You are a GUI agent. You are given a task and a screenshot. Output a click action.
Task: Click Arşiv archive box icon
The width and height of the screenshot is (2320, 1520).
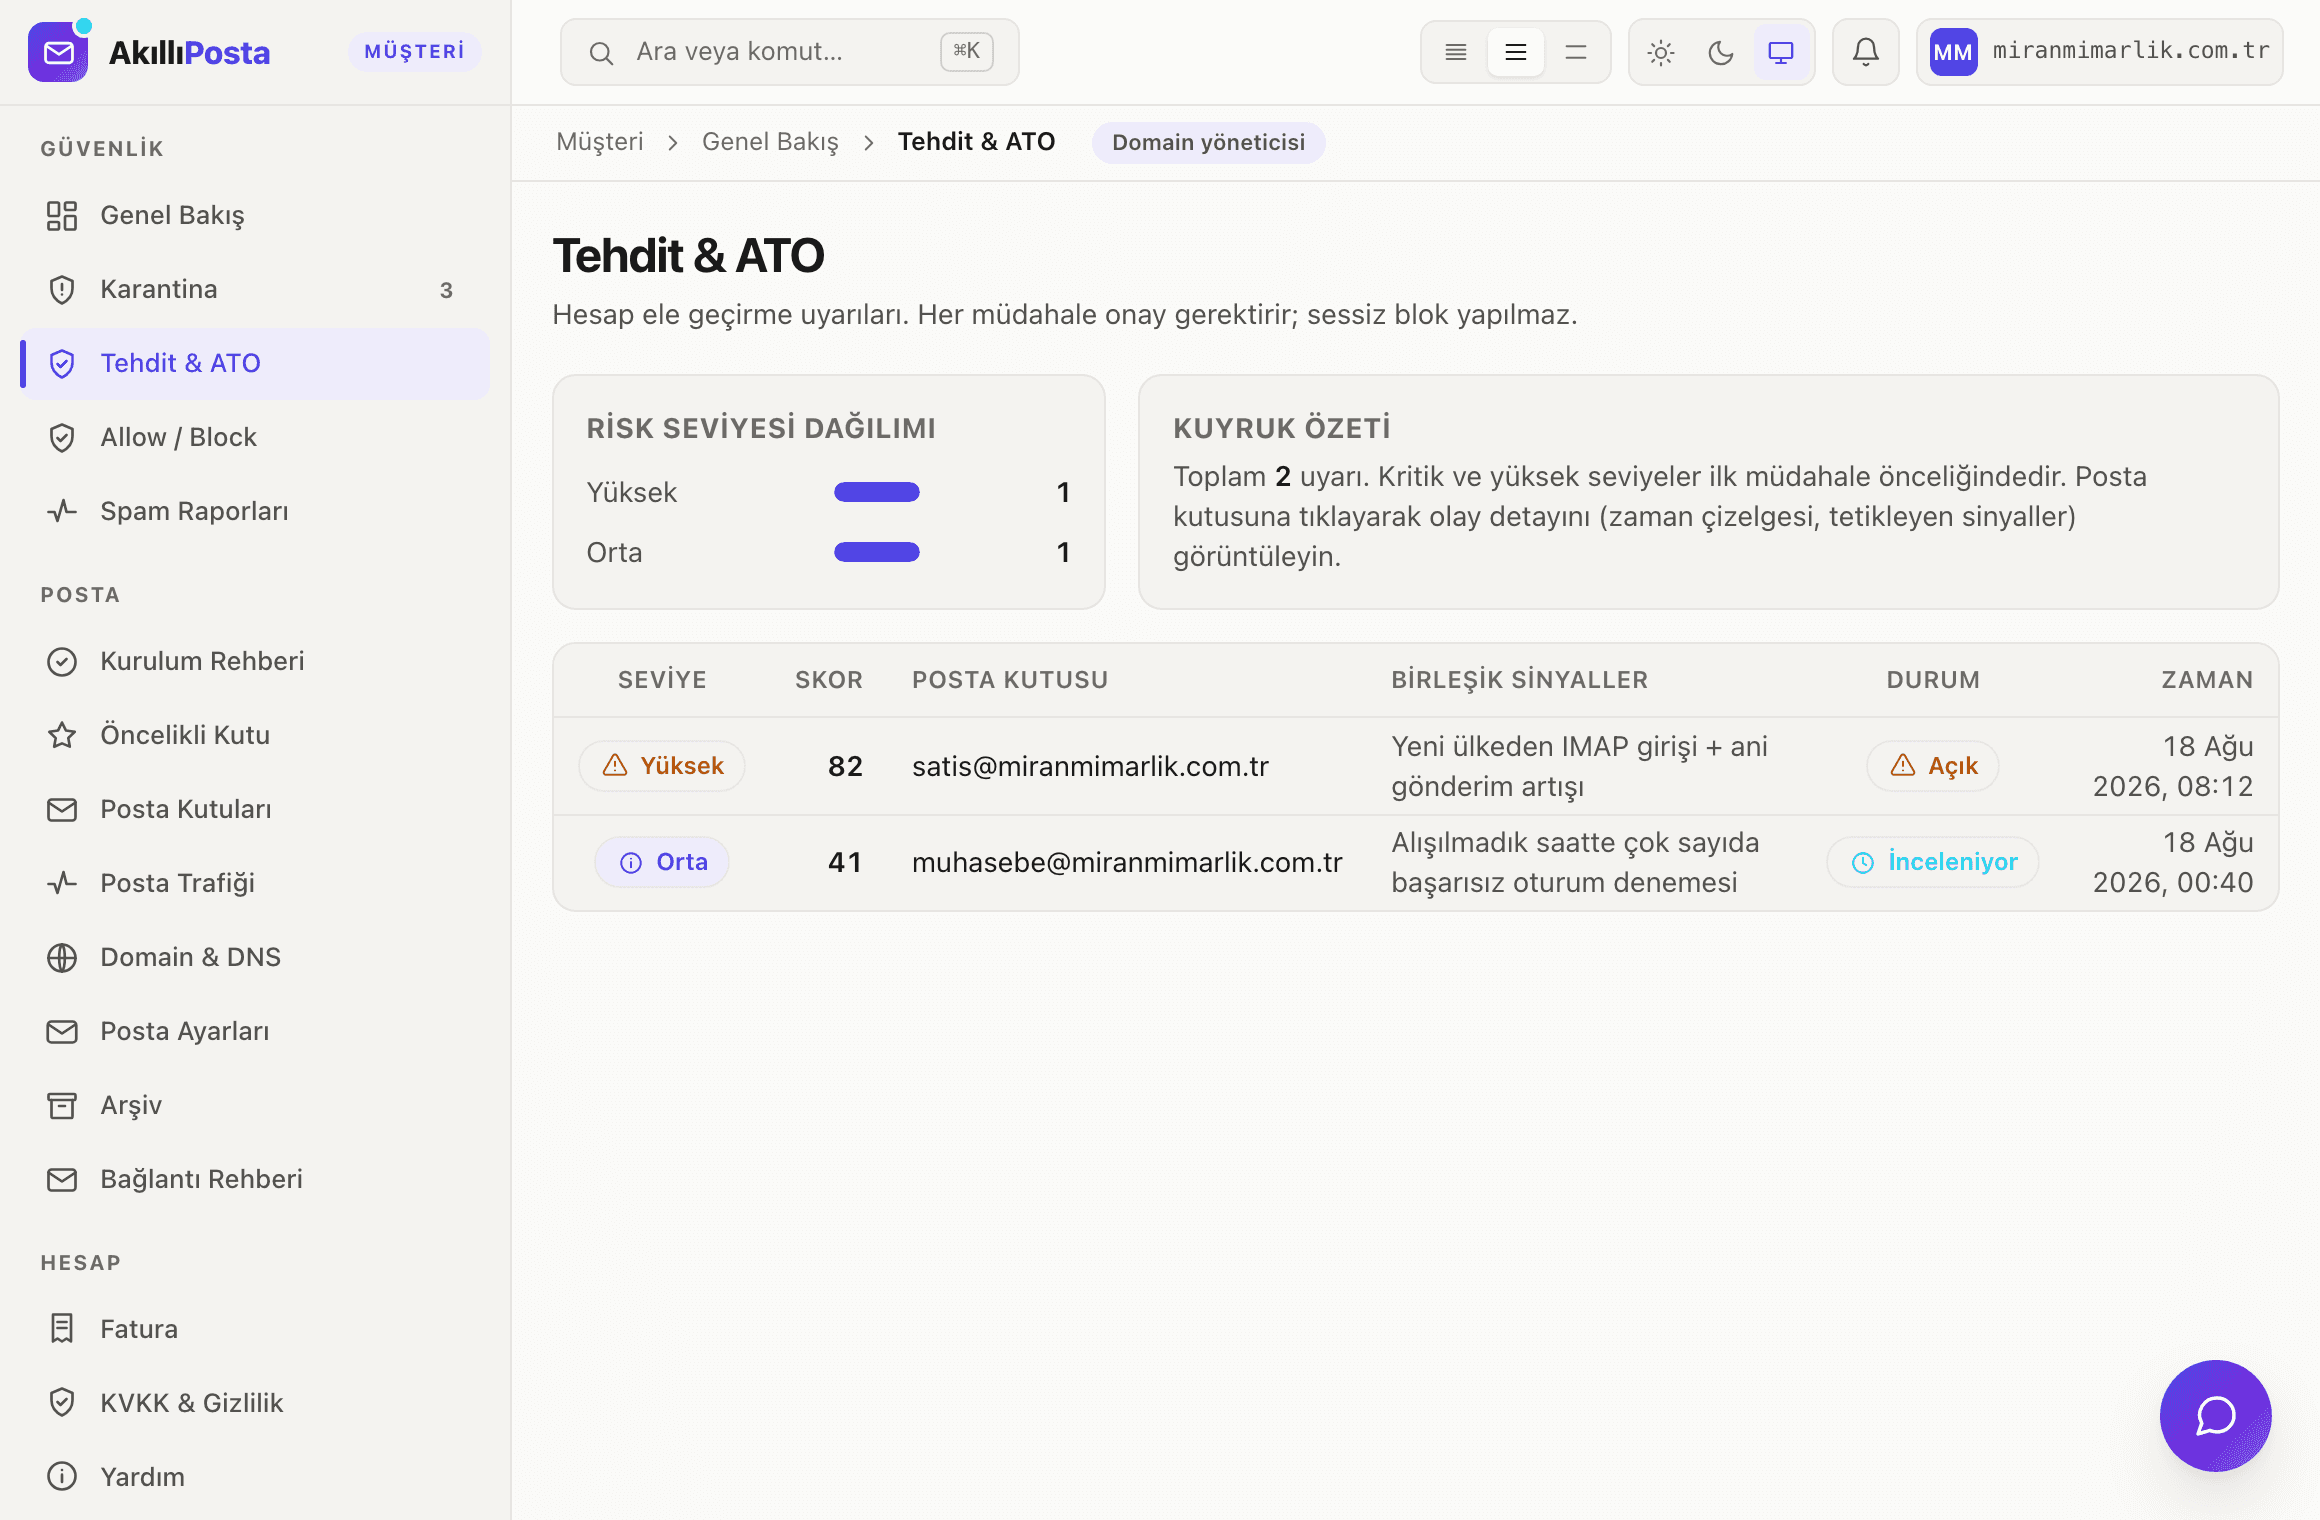62,1105
